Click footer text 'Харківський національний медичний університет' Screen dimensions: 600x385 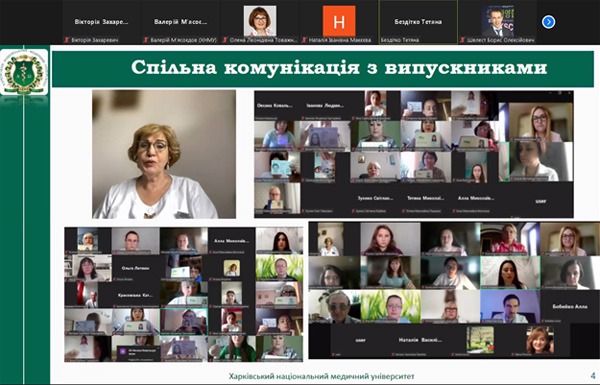[321, 376]
